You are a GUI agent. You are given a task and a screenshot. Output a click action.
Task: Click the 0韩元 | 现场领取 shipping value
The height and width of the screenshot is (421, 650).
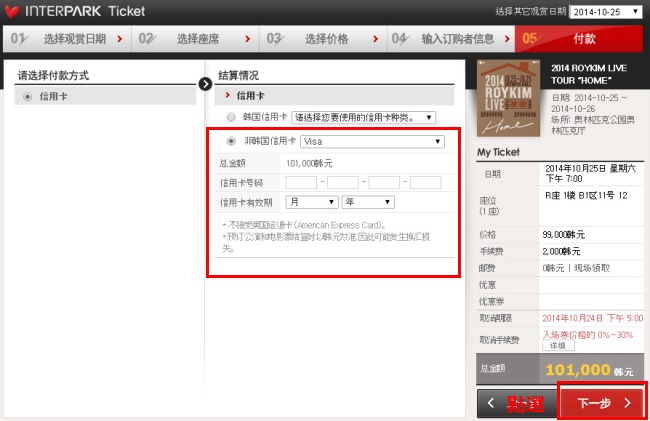pos(576,268)
